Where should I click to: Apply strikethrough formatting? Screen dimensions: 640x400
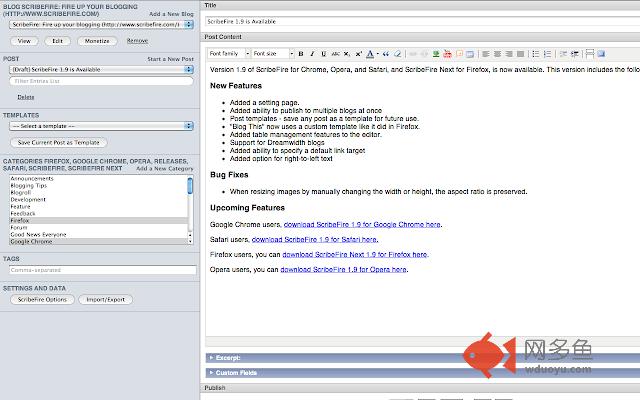pyautogui.click(x=335, y=53)
